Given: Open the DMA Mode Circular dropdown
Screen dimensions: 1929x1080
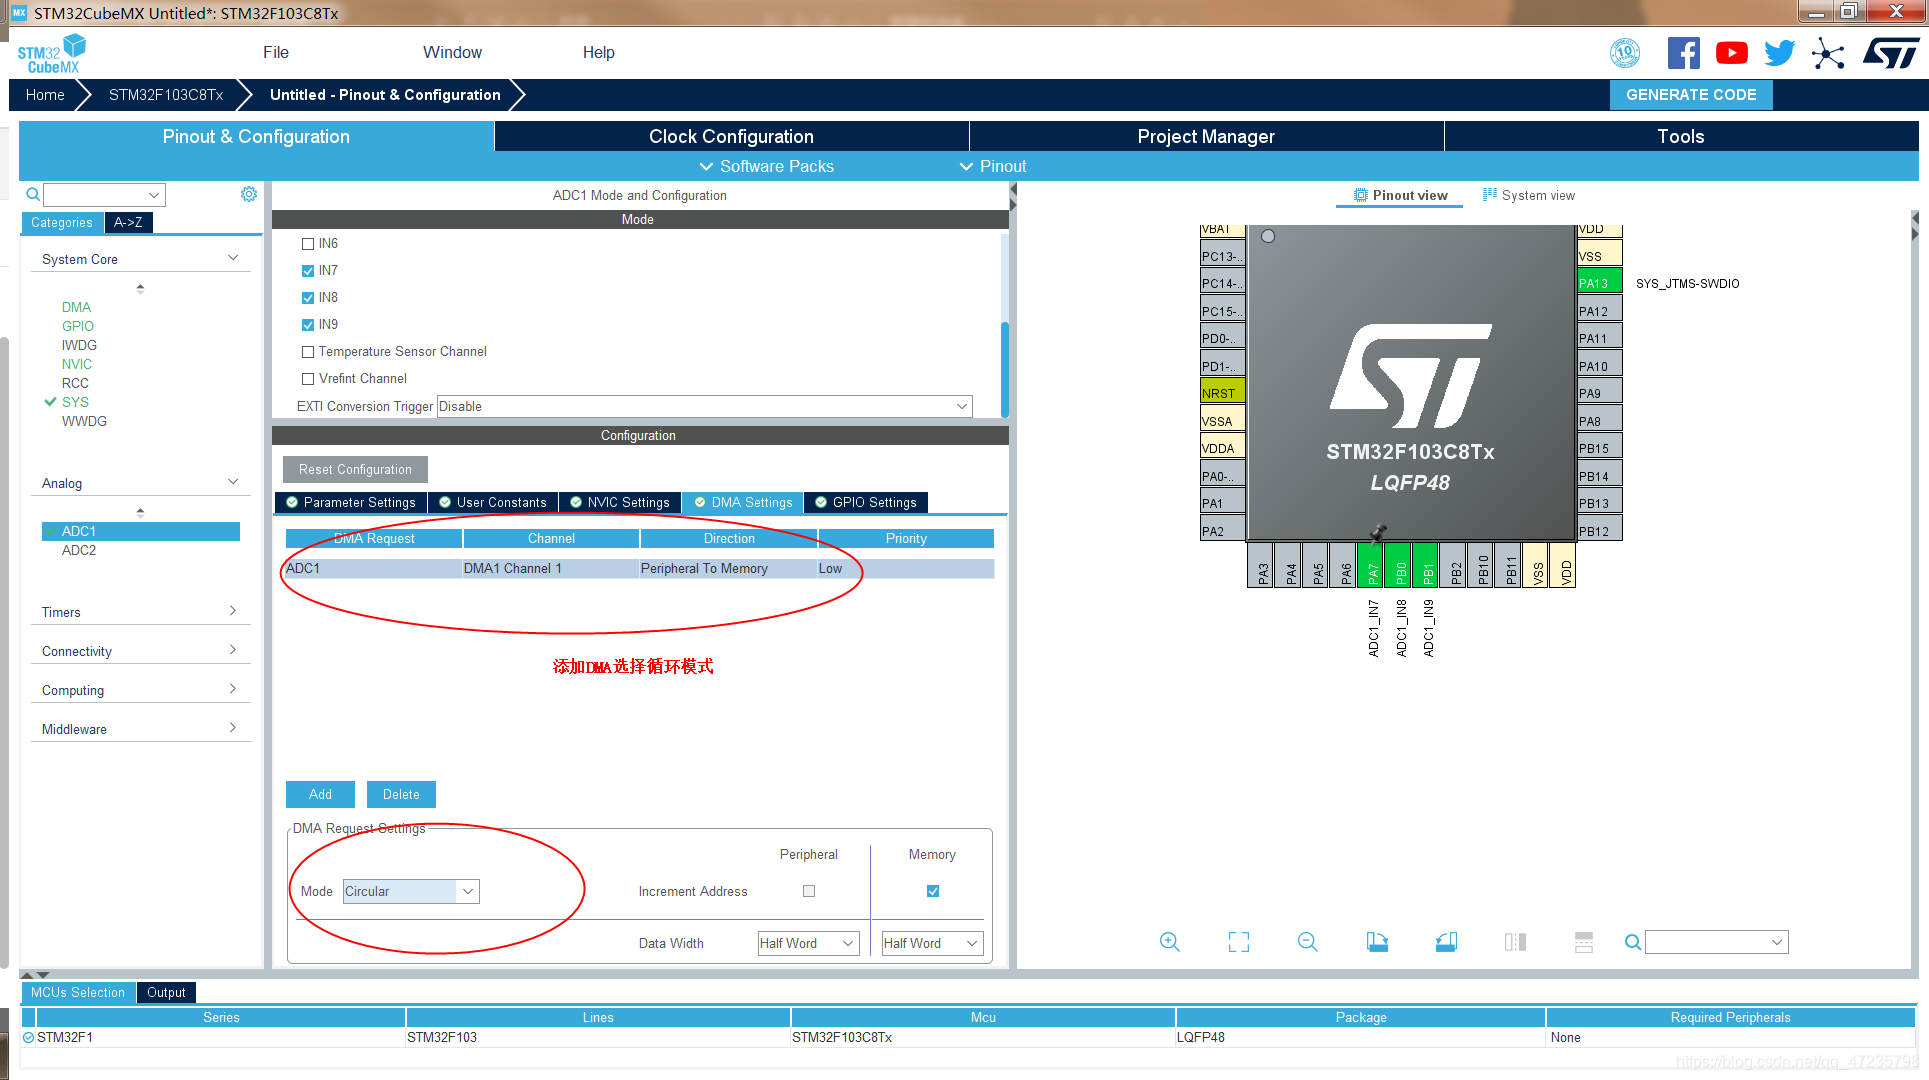Looking at the screenshot, I should [411, 891].
